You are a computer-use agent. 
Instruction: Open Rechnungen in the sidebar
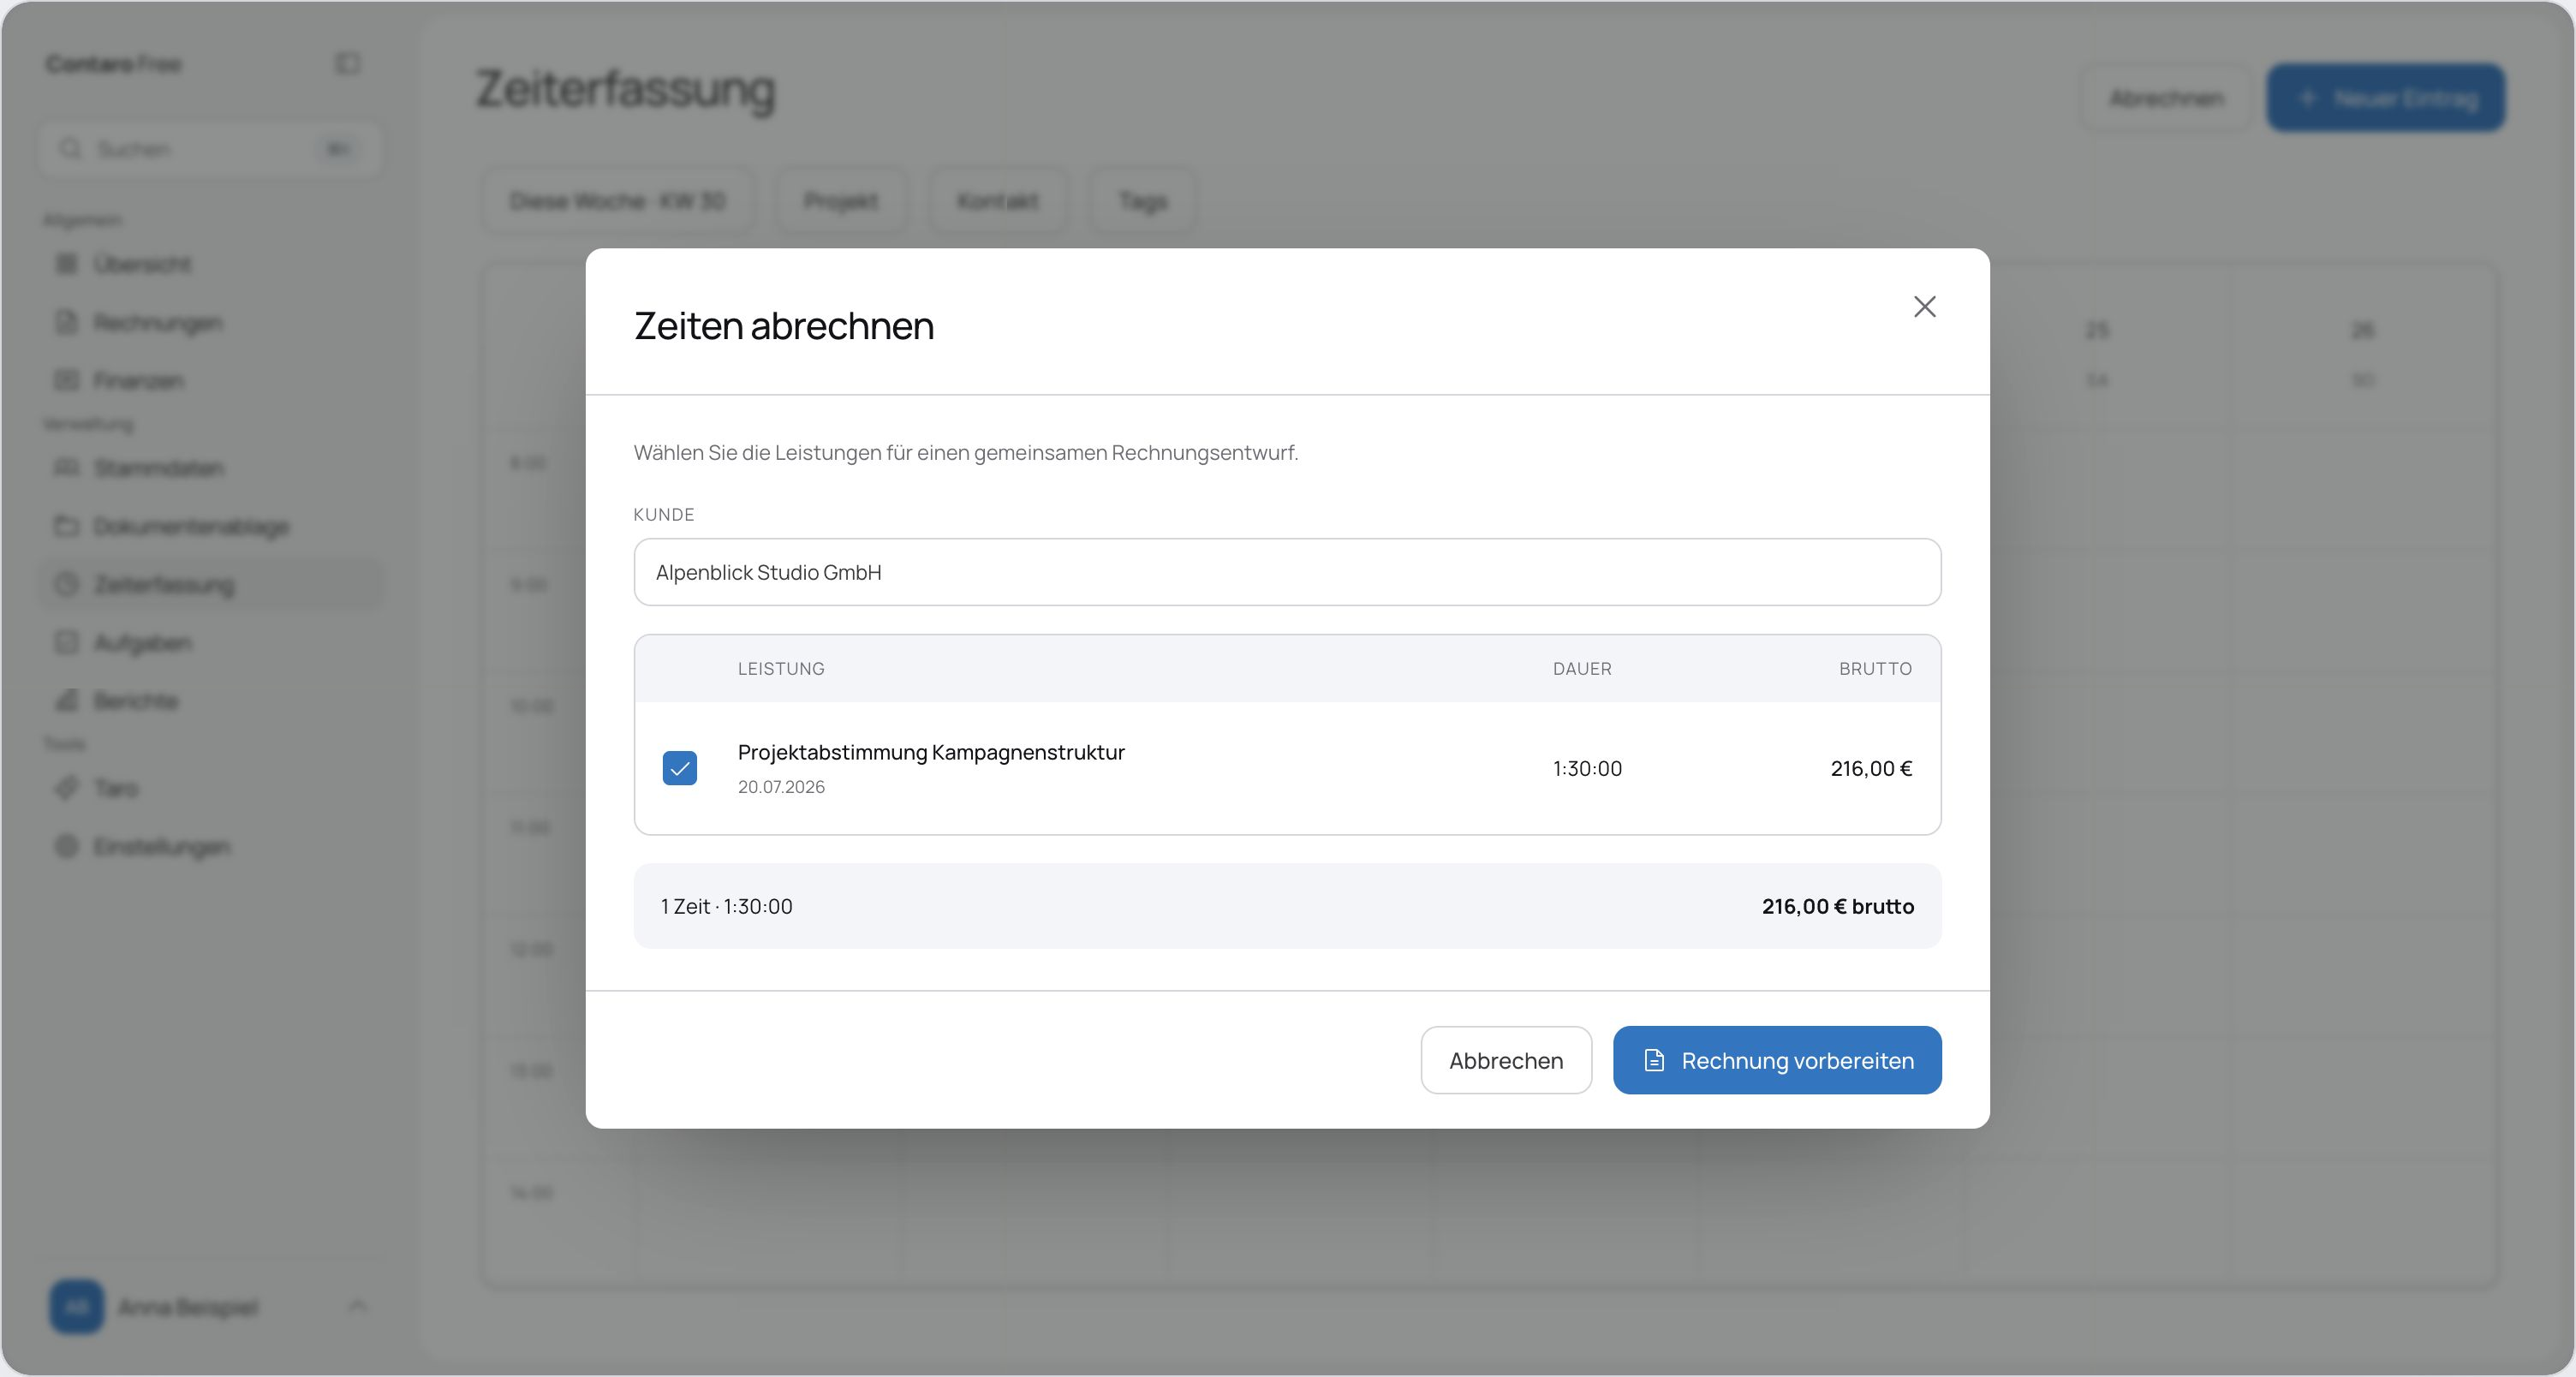210,322
